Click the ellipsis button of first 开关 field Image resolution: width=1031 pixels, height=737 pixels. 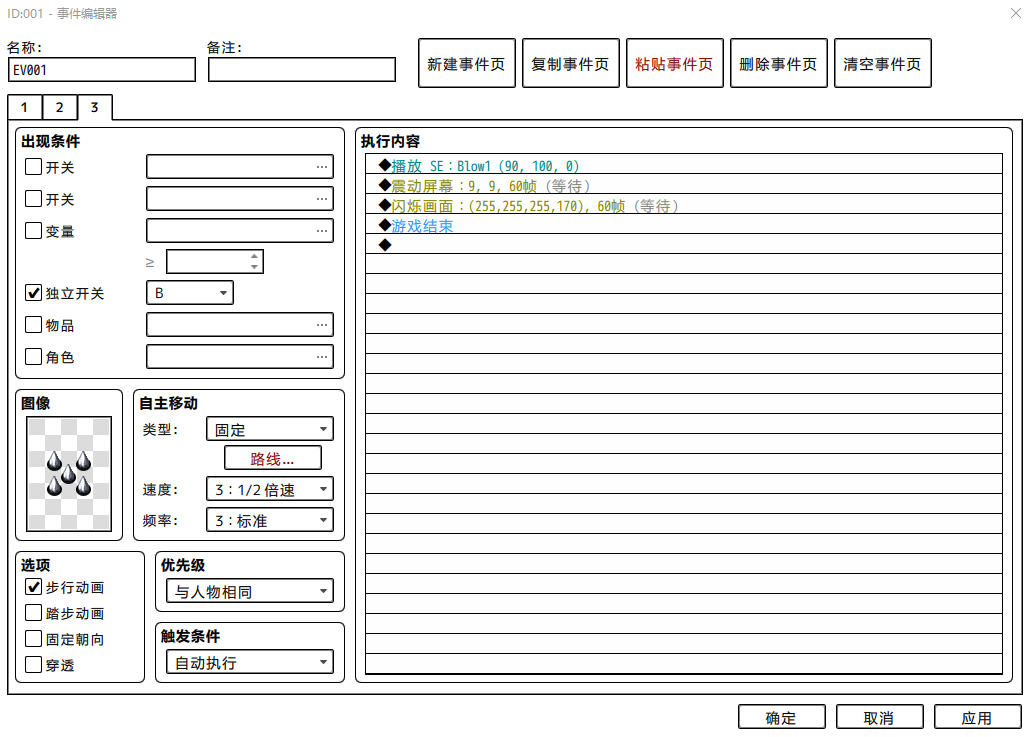click(322, 167)
